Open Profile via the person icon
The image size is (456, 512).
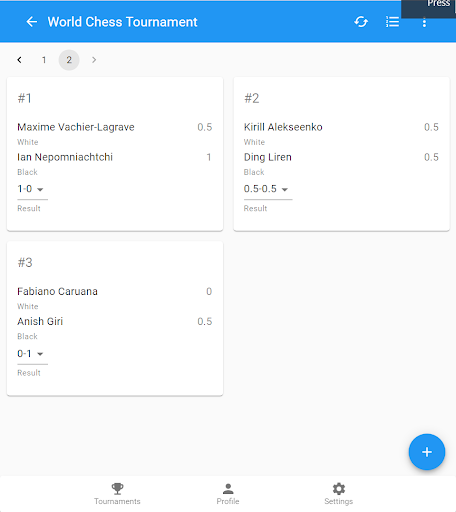click(228, 489)
